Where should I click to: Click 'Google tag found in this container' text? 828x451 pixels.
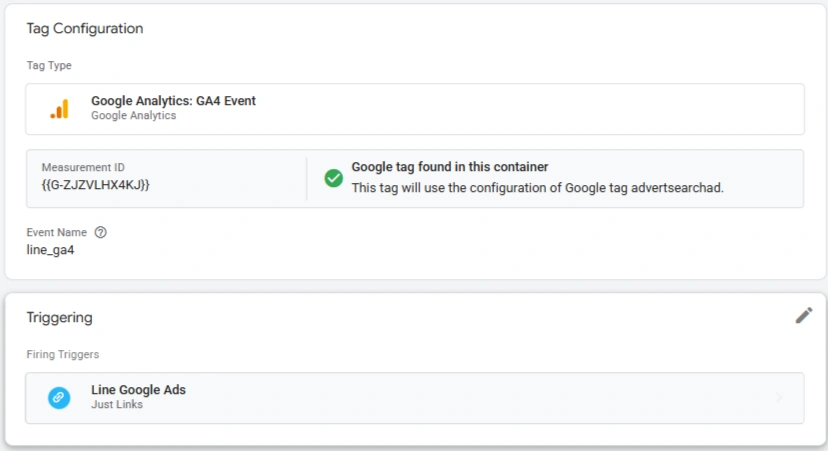pyautogui.click(x=450, y=167)
